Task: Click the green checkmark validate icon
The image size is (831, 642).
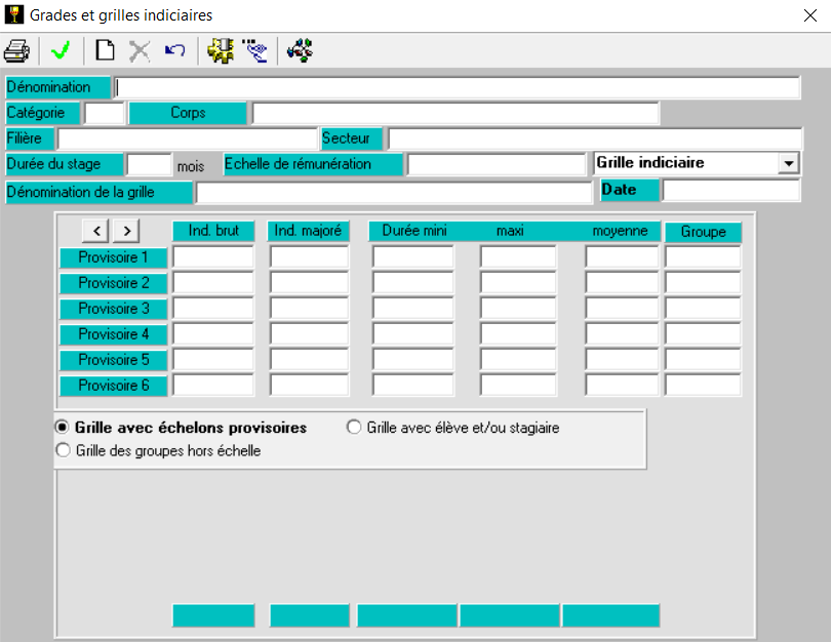Action: click(x=60, y=50)
